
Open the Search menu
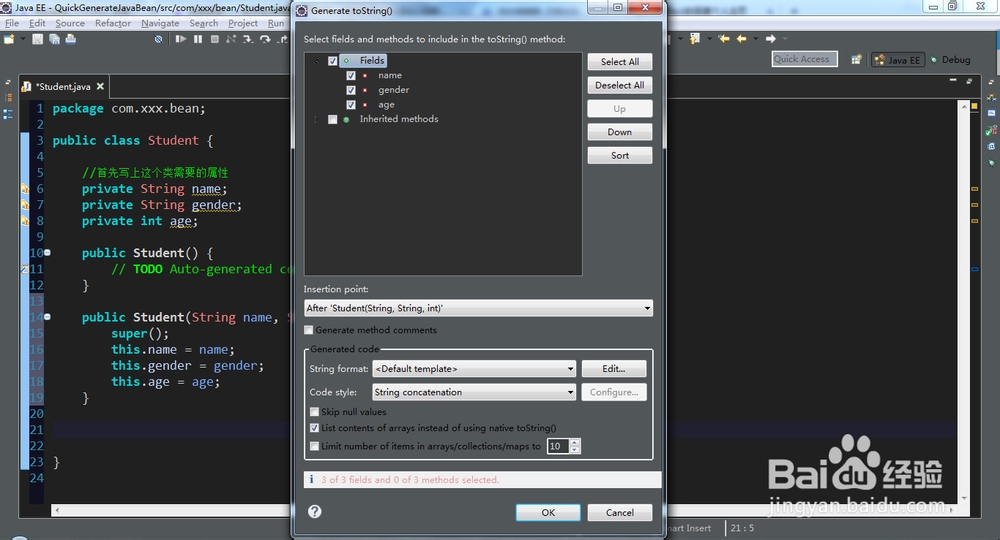[203, 23]
